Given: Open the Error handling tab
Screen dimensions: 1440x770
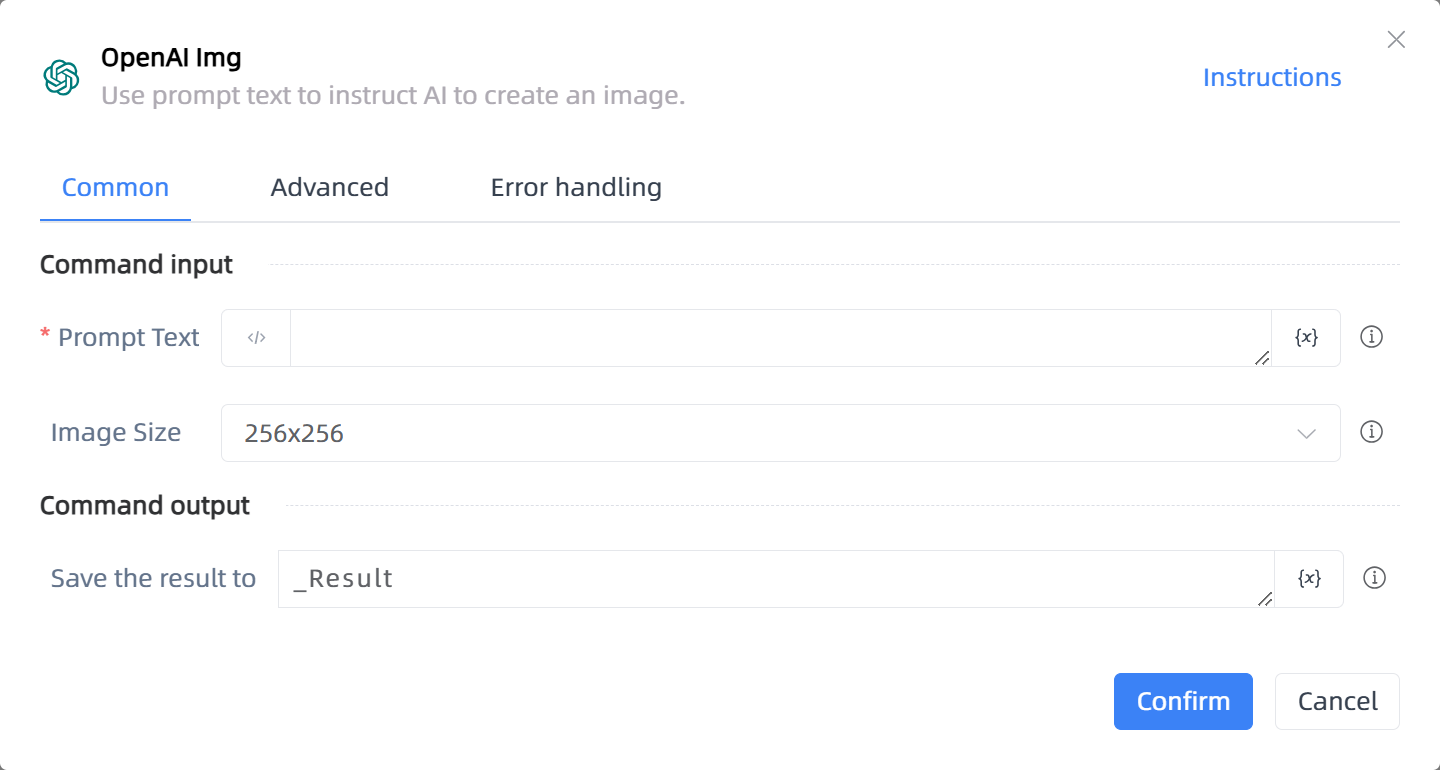Looking at the screenshot, I should 576,188.
